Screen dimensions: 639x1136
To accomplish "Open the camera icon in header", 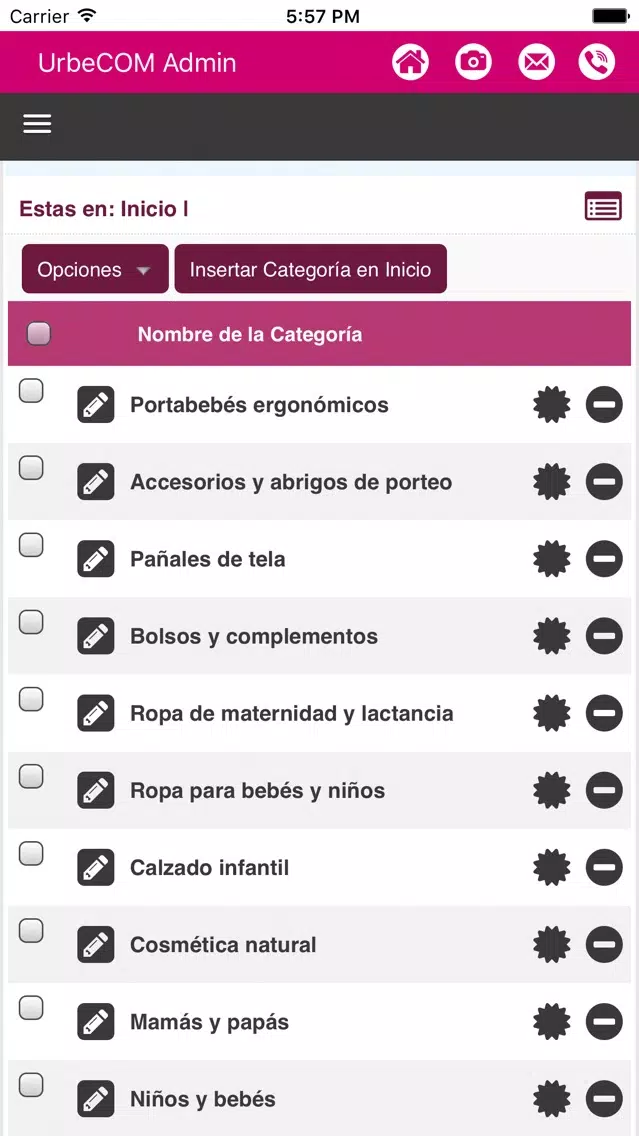I will [x=473, y=62].
